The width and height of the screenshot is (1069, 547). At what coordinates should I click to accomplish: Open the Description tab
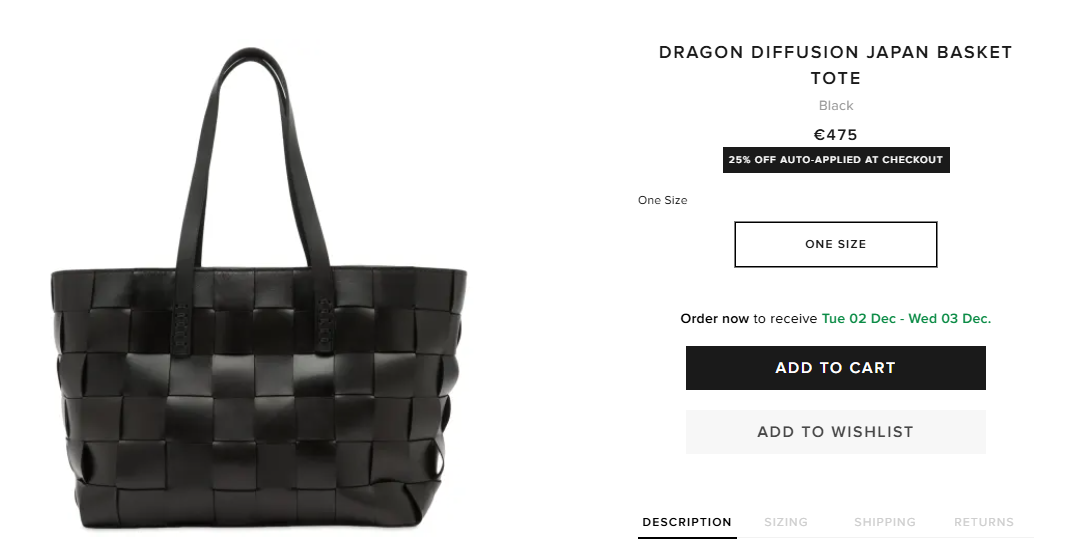click(x=687, y=522)
